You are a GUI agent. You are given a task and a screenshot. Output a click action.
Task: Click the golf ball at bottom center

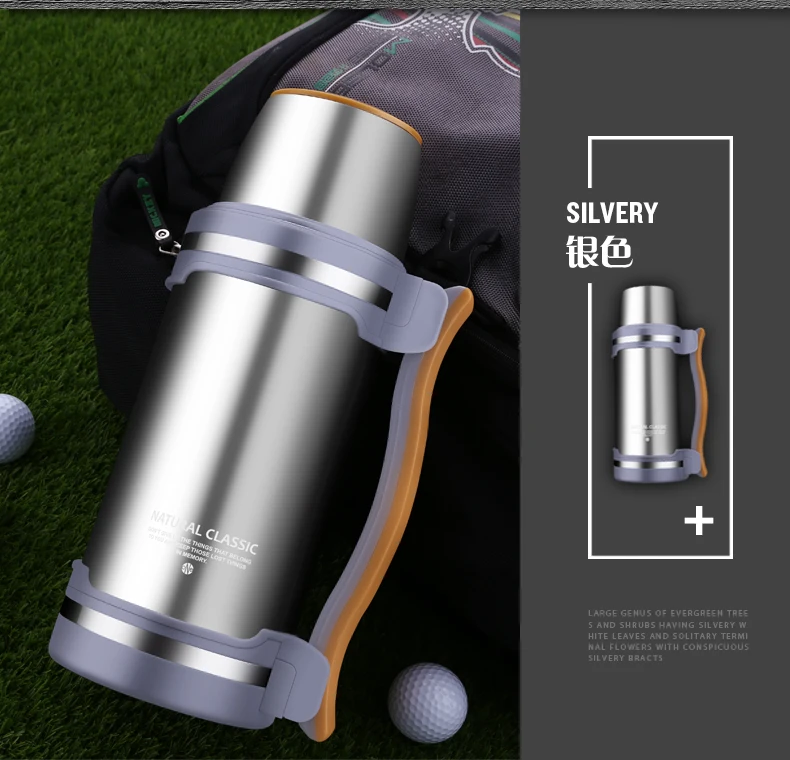coord(428,703)
